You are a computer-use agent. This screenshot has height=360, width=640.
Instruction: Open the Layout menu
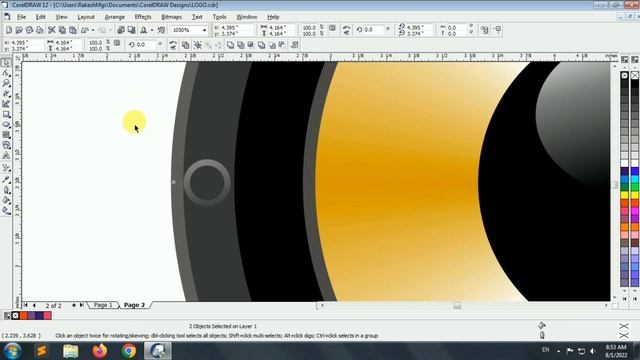click(x=86, y=17)
